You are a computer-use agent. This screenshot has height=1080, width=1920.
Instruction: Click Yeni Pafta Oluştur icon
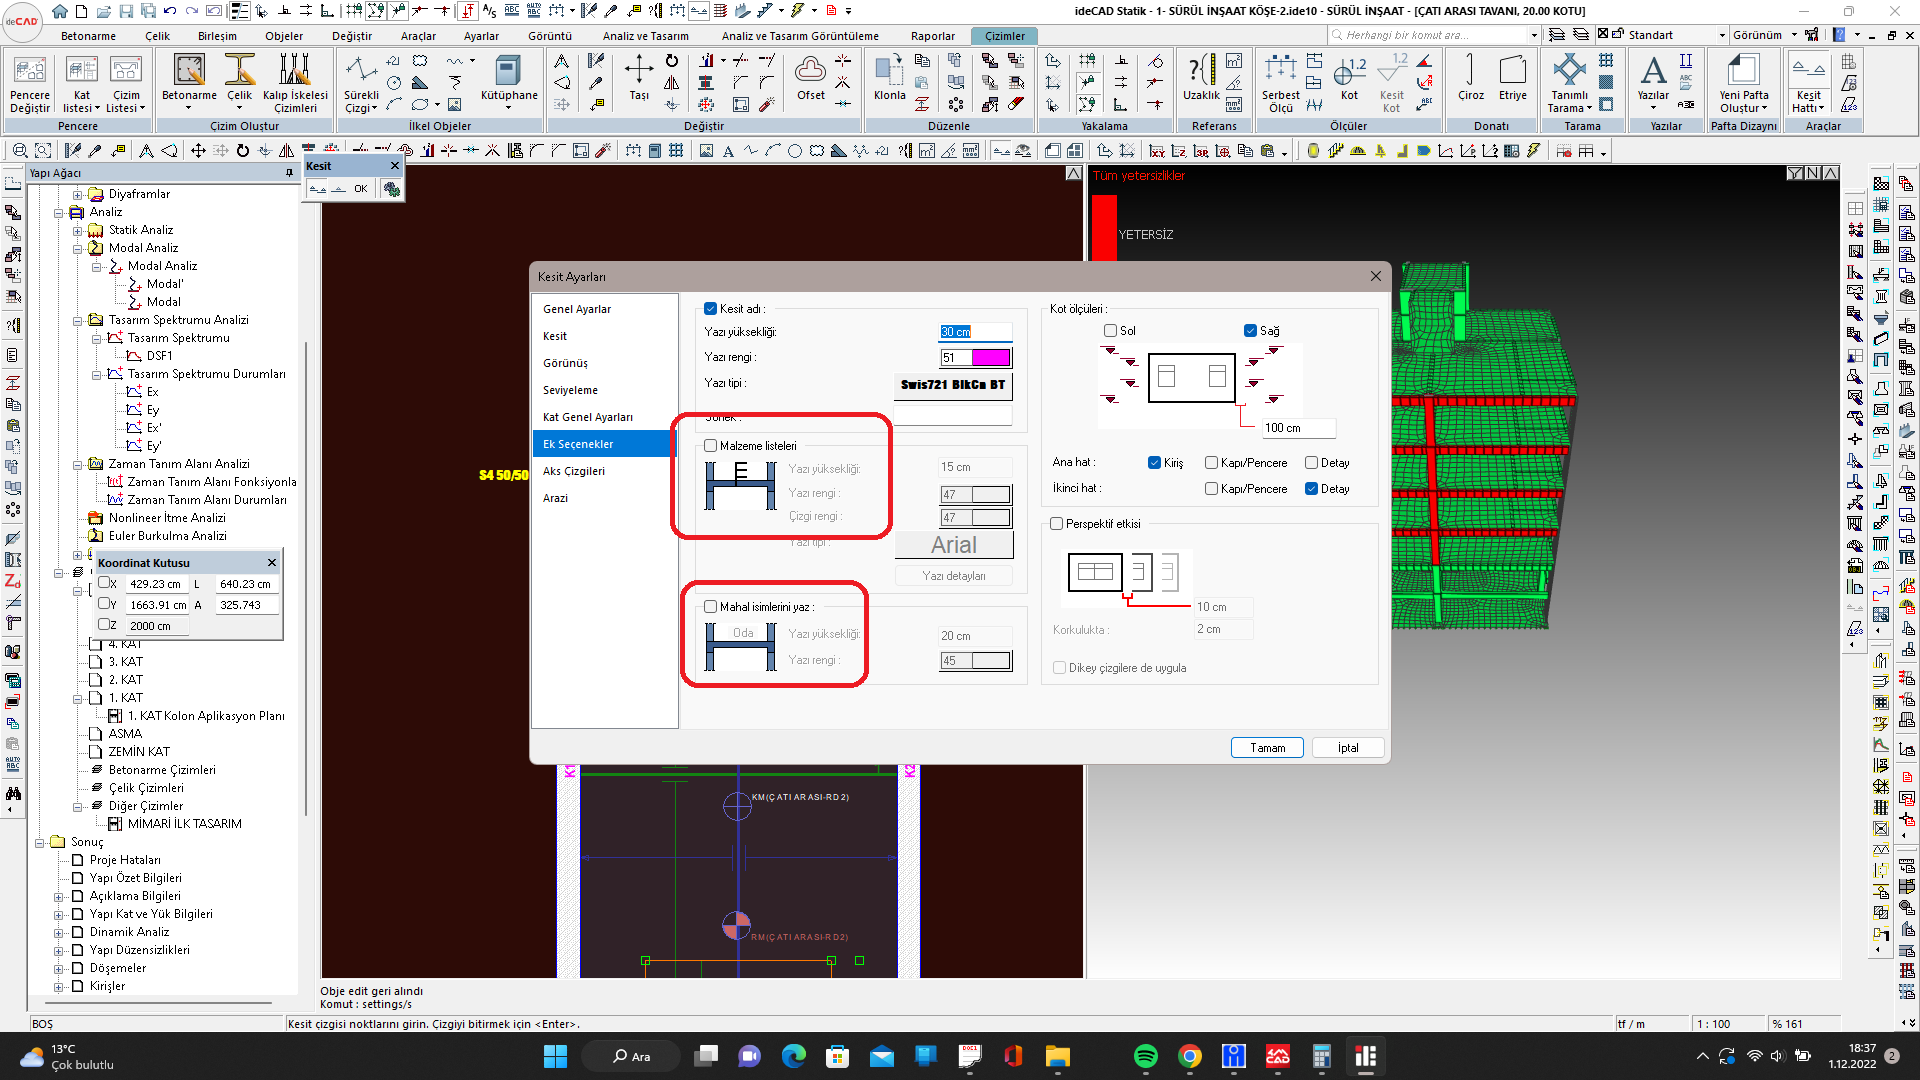click(1743, 84)
